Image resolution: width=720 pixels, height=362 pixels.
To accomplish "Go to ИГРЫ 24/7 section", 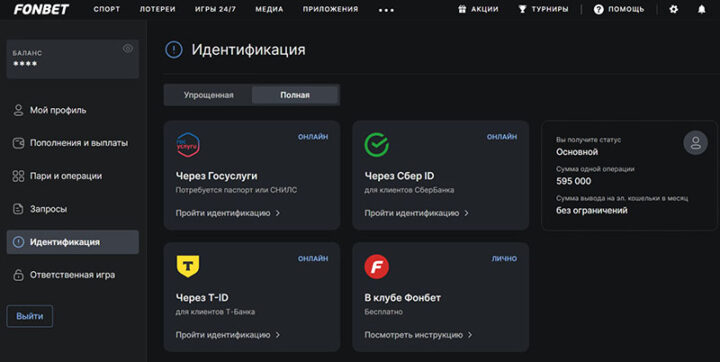I will click(215, 9).
